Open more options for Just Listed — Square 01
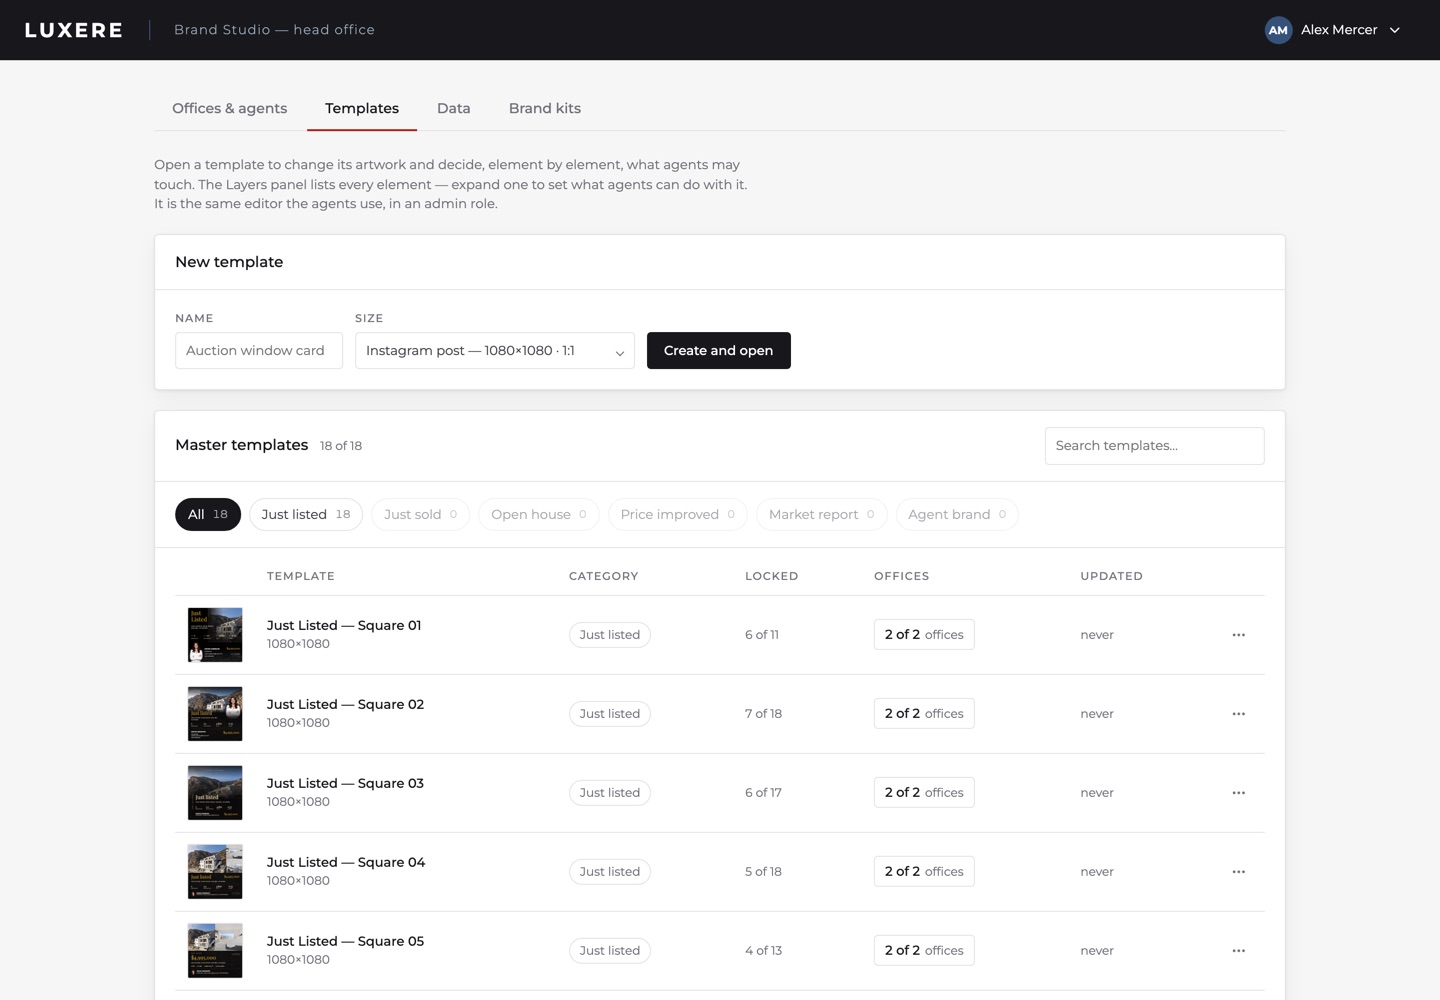 click(x=1238, y=635)
